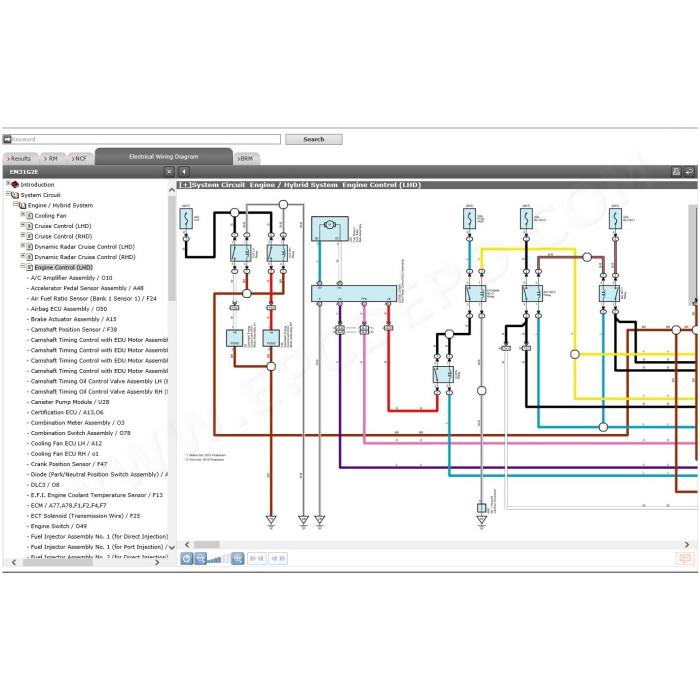The height and width of the screenshot is (700, 700).
Task: Click the print icon in the diagram header bar
Action: coord(676,171)
